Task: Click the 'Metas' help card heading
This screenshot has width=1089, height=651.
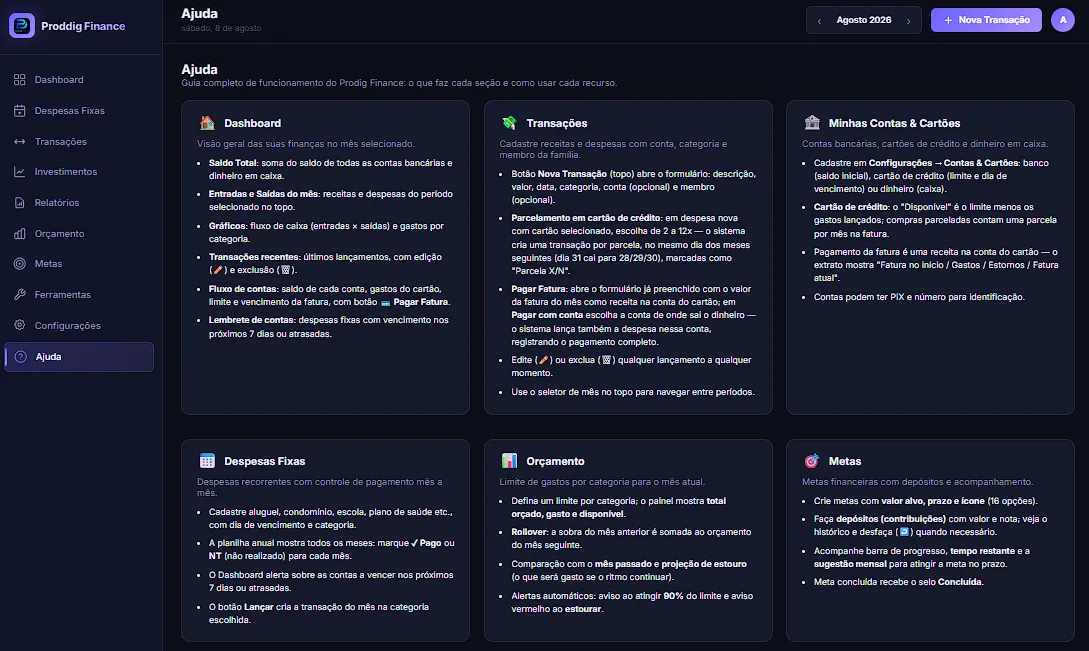Action: click(x=845, y=461)
